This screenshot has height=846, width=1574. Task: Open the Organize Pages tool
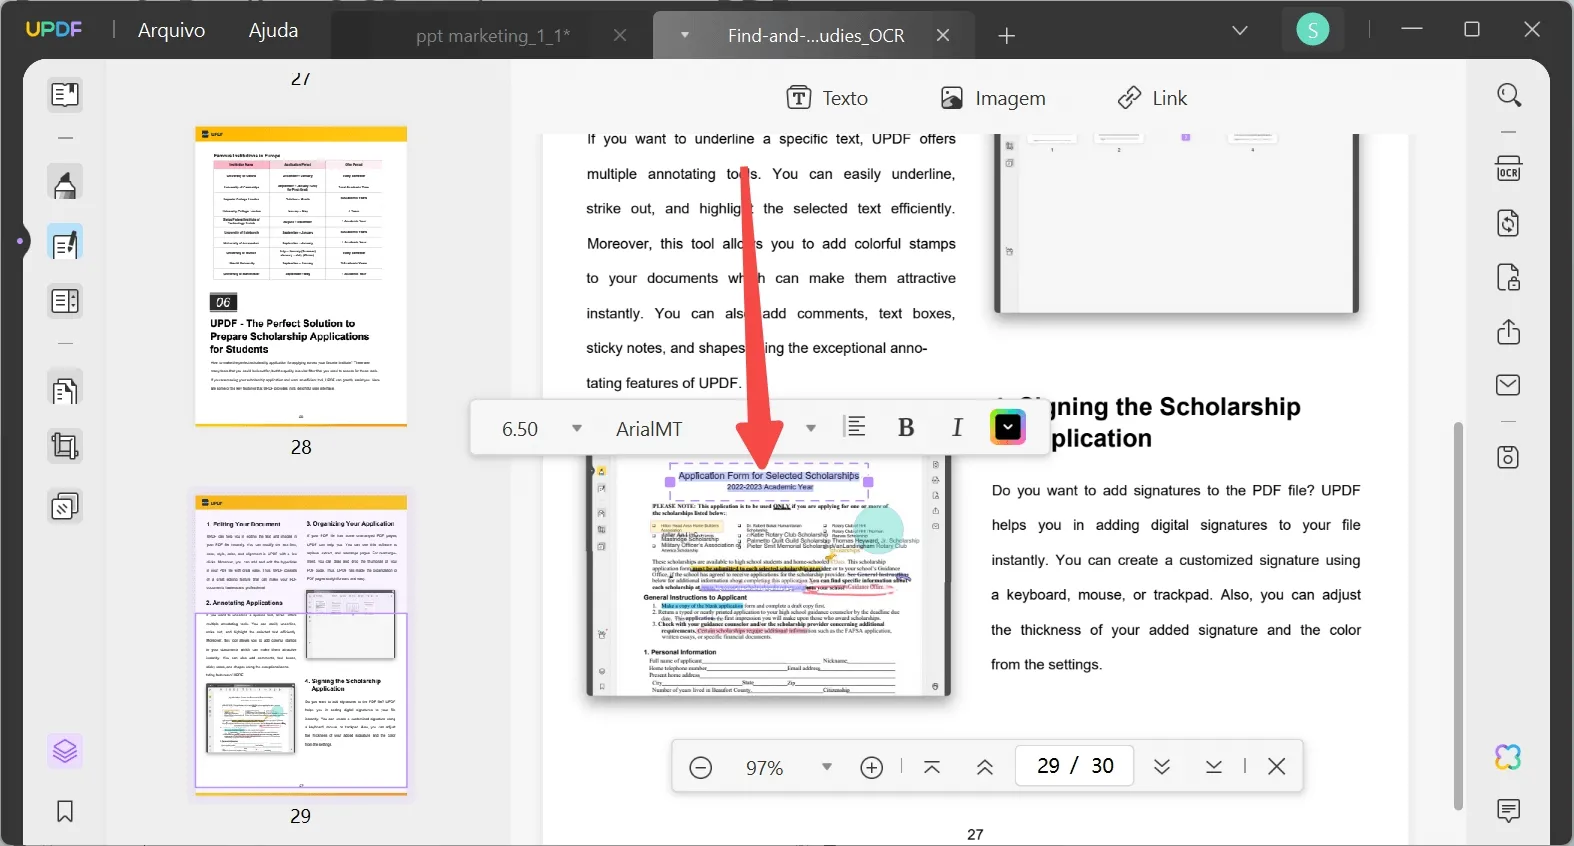pos(65,389)
